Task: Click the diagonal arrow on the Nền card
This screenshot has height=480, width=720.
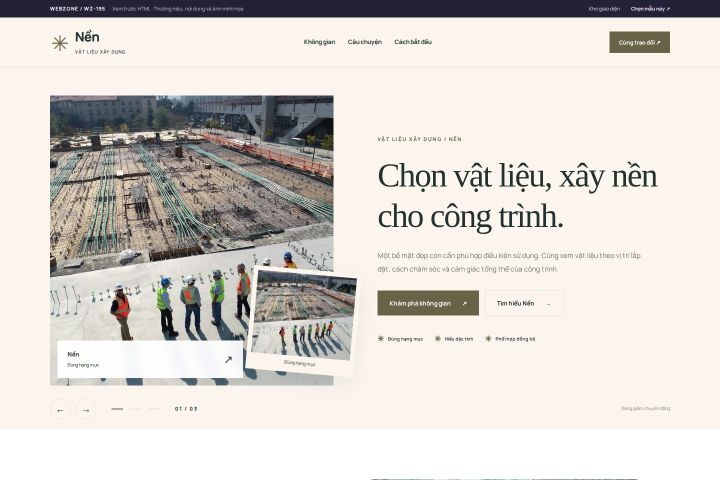Action: coord(228,360)
